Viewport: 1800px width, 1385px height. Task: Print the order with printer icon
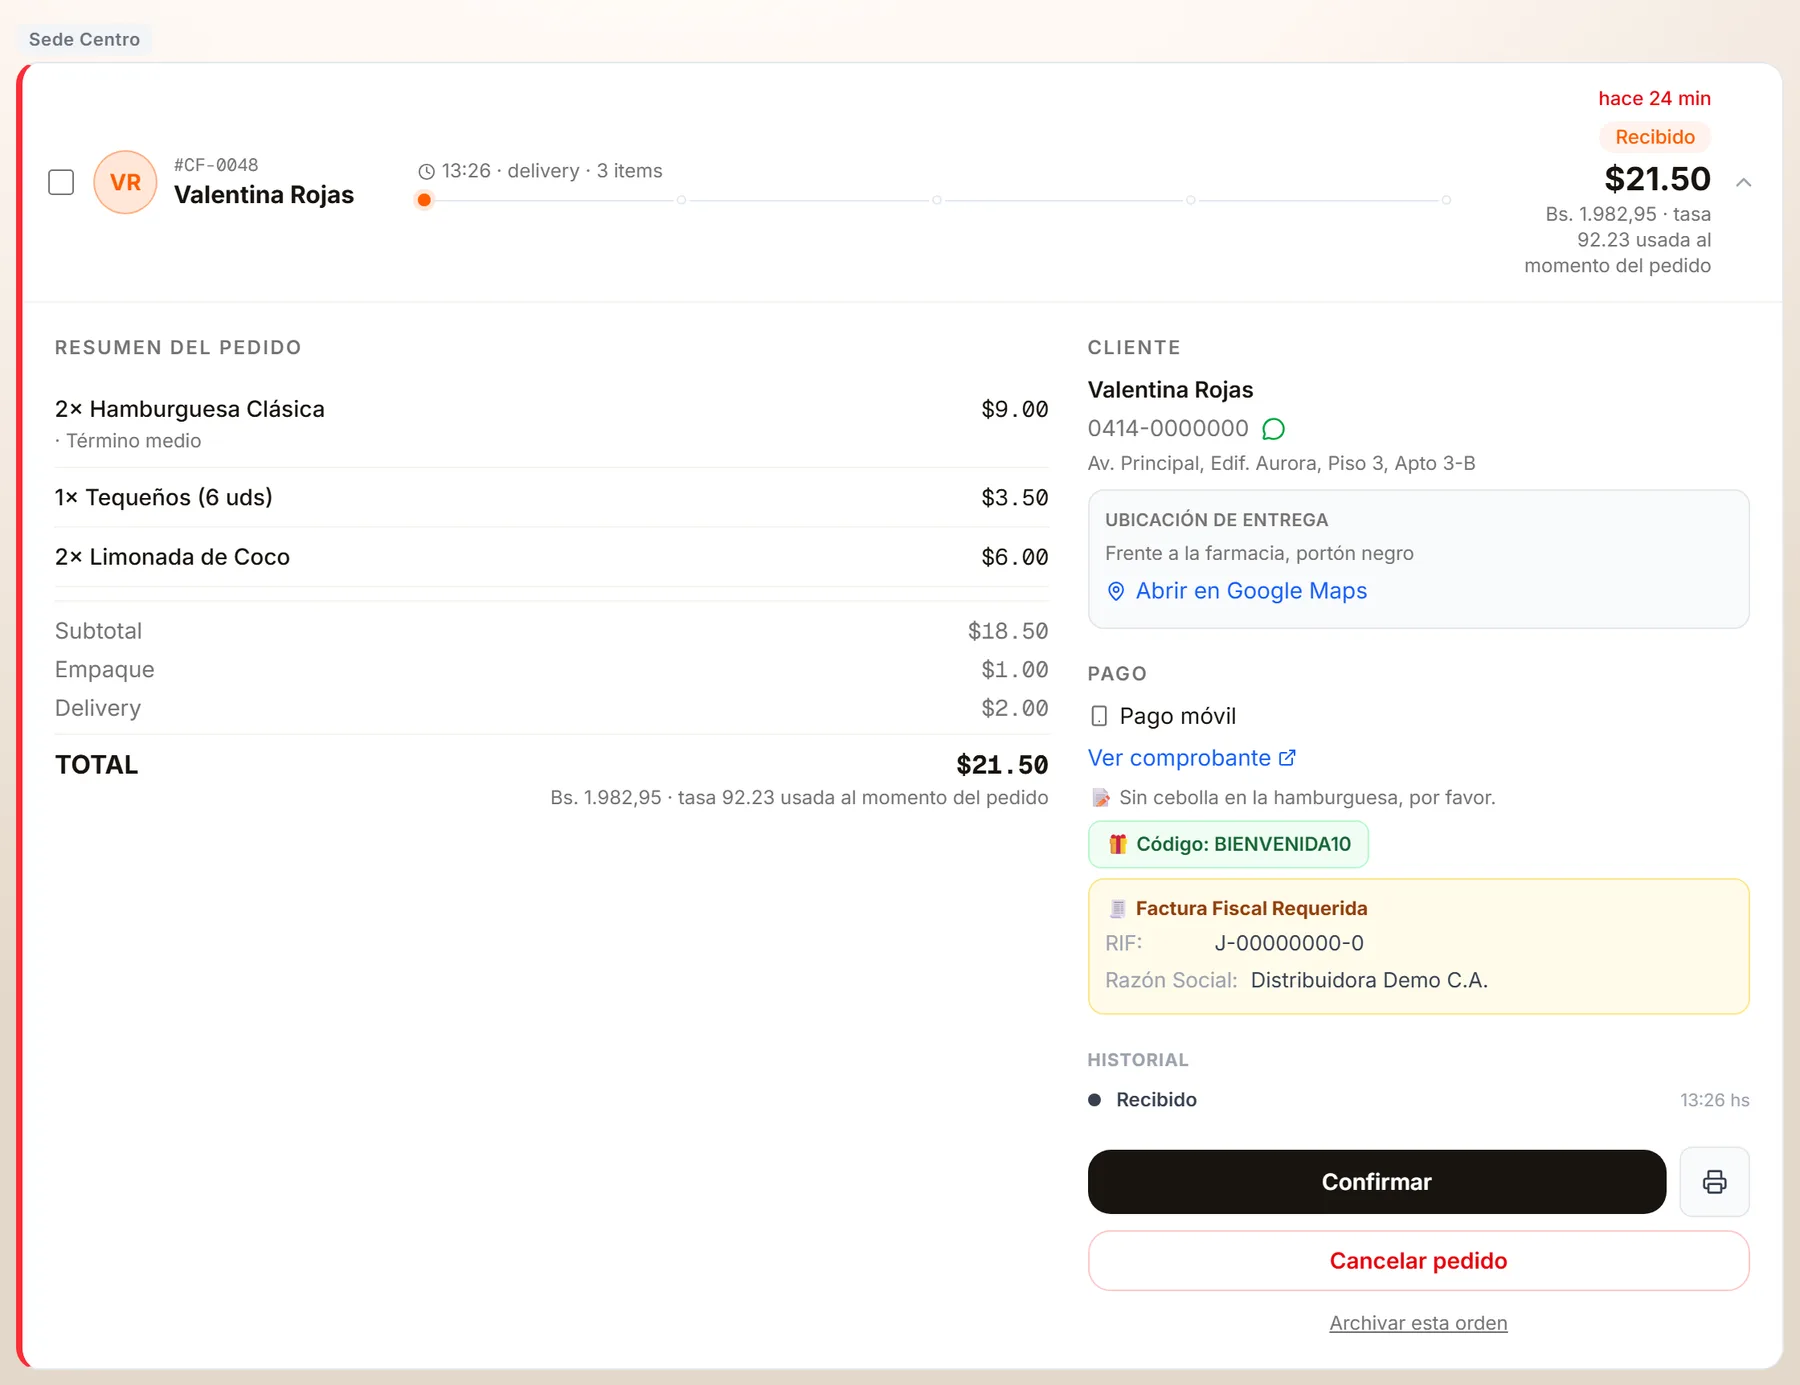tap(1714, 1182)
